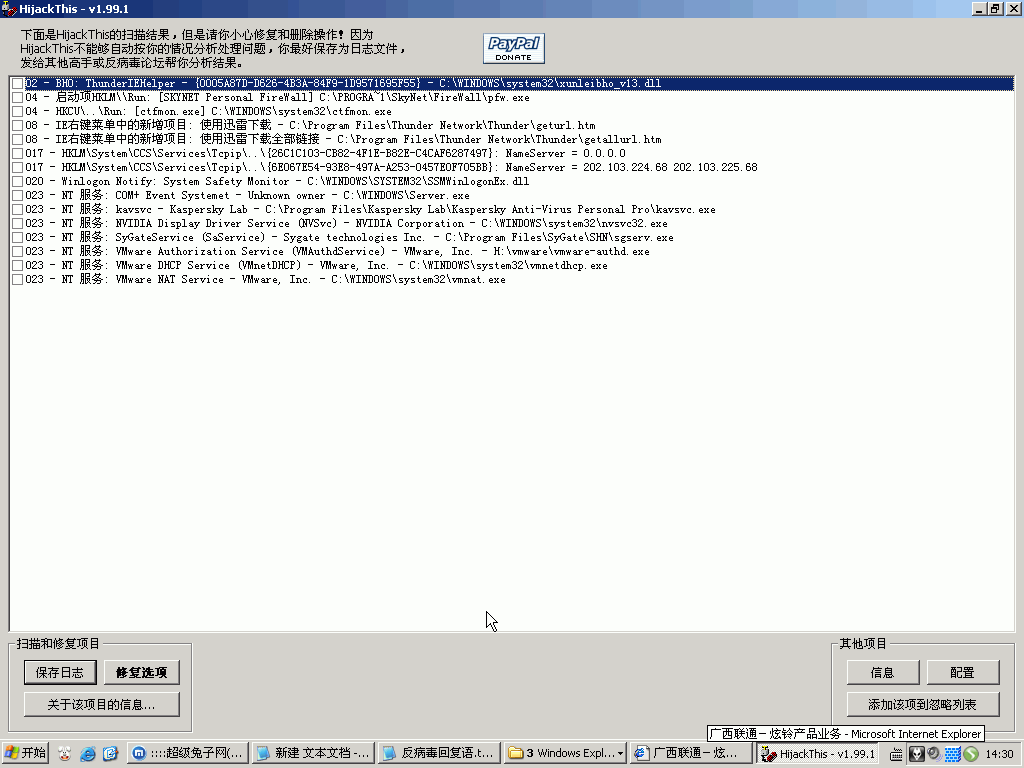Tick the VMware Authorization Service checkbox

click(x=18, y=251)
